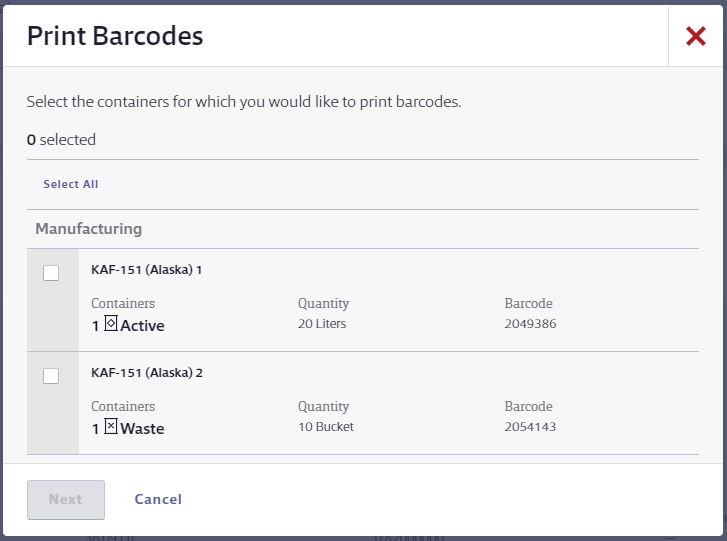This screenshot has height=541, width=727.
Task: Check the KAF-151 (Alaska) 2 checkbox
Action: tap(51, 376)
